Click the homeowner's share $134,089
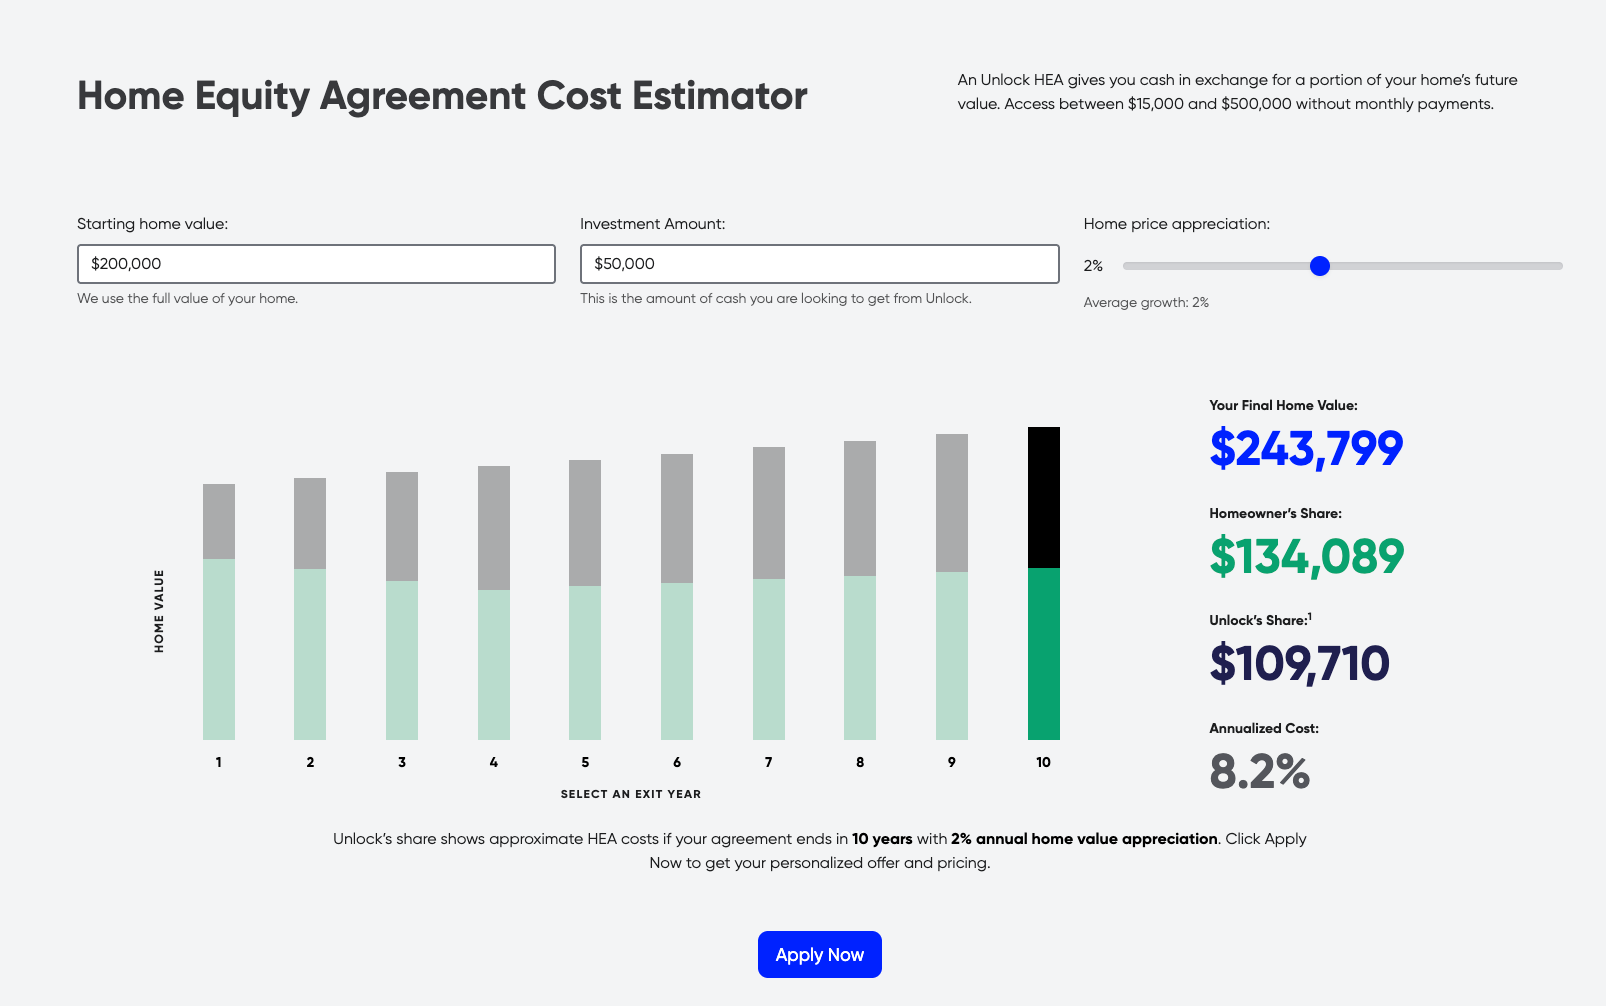 [x=1307, y=556]
